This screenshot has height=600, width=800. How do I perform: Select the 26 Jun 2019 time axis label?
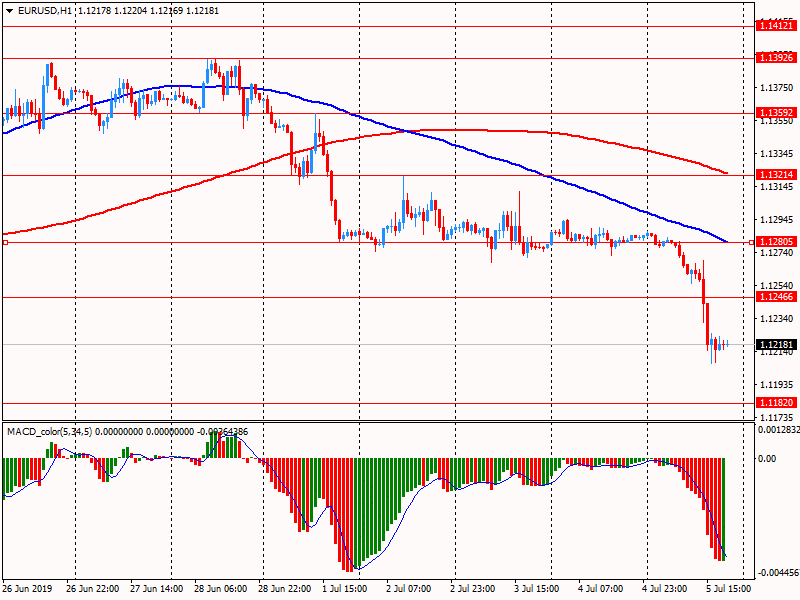point(27,588)
